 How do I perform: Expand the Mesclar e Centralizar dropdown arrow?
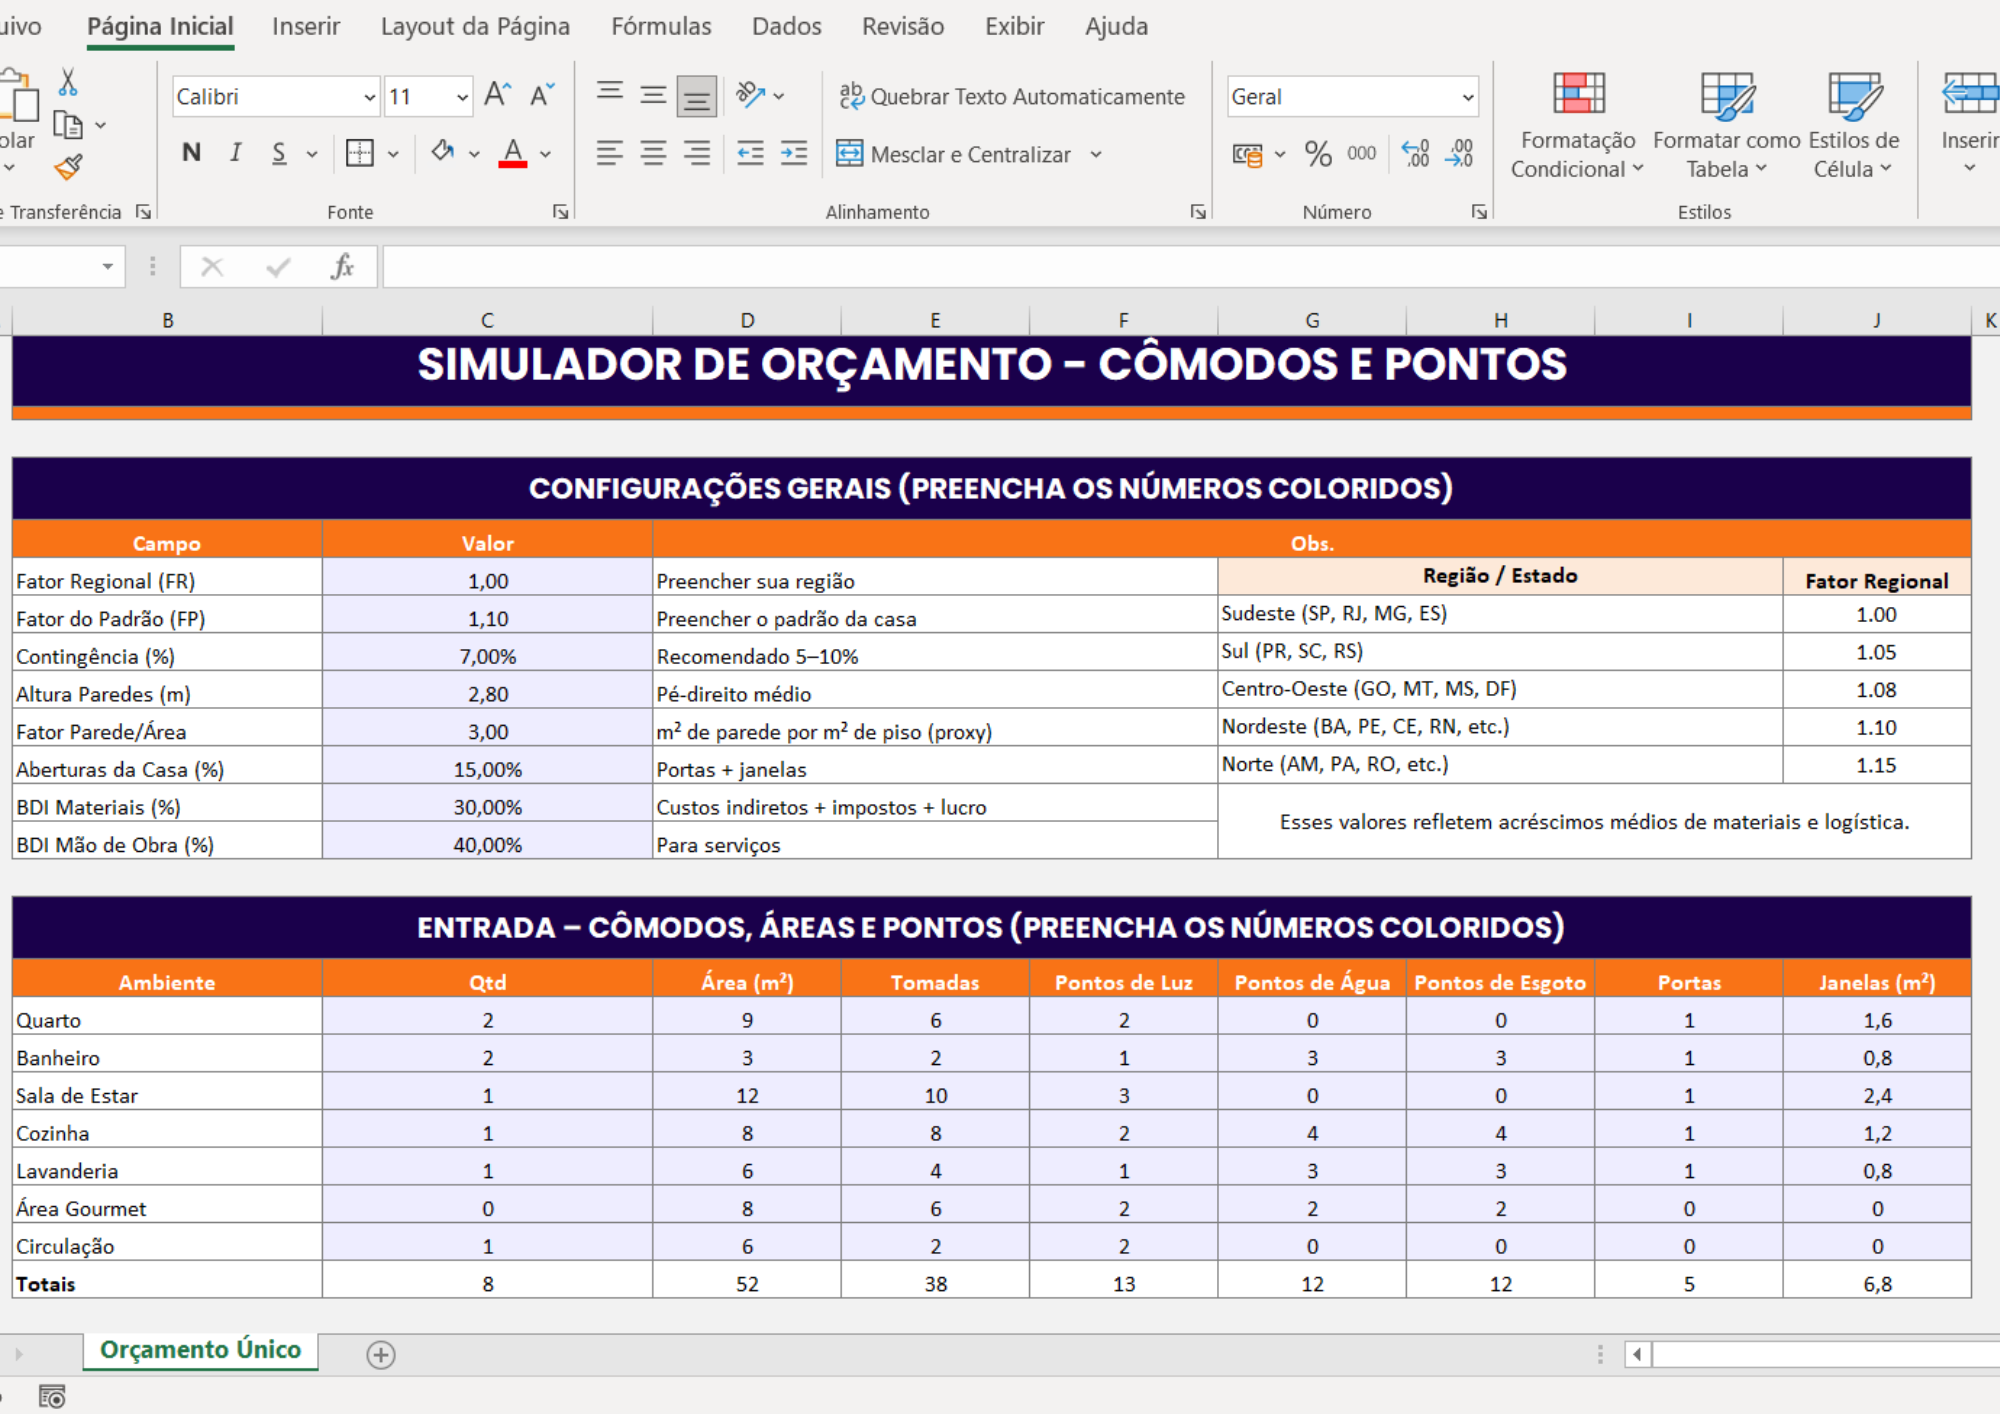(1096, 155)
